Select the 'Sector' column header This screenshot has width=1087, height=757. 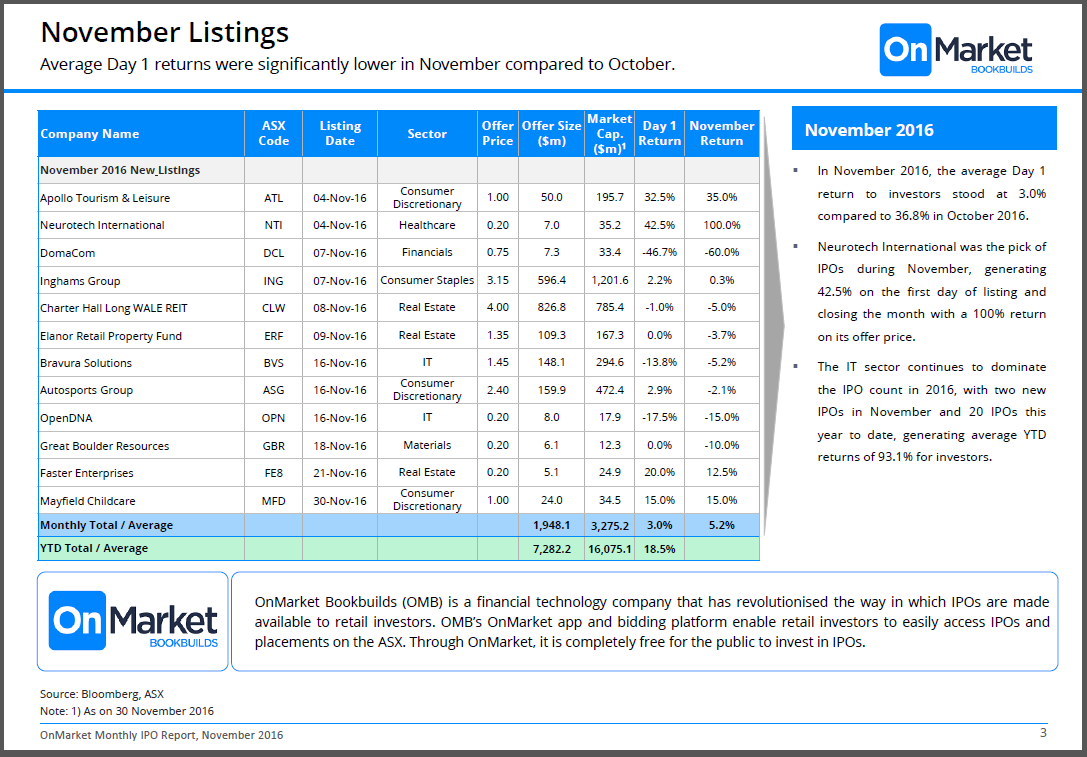(x=427, y=134)
